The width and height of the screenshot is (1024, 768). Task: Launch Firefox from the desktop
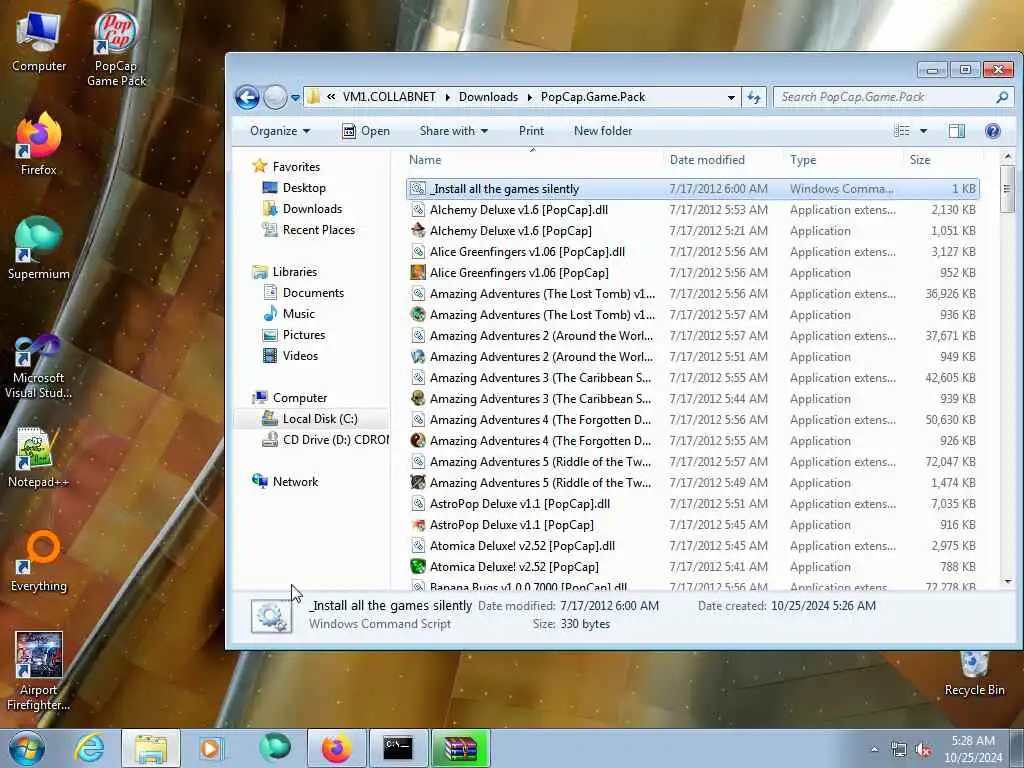(x=39, y=144)
